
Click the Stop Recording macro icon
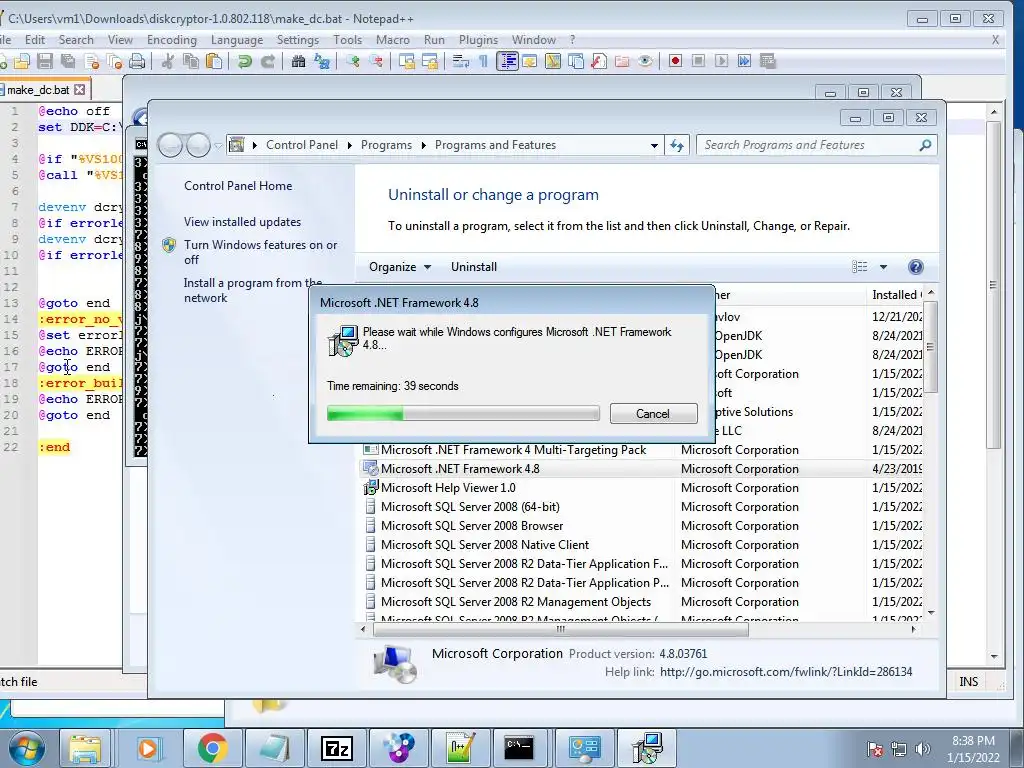coord(698,61)
